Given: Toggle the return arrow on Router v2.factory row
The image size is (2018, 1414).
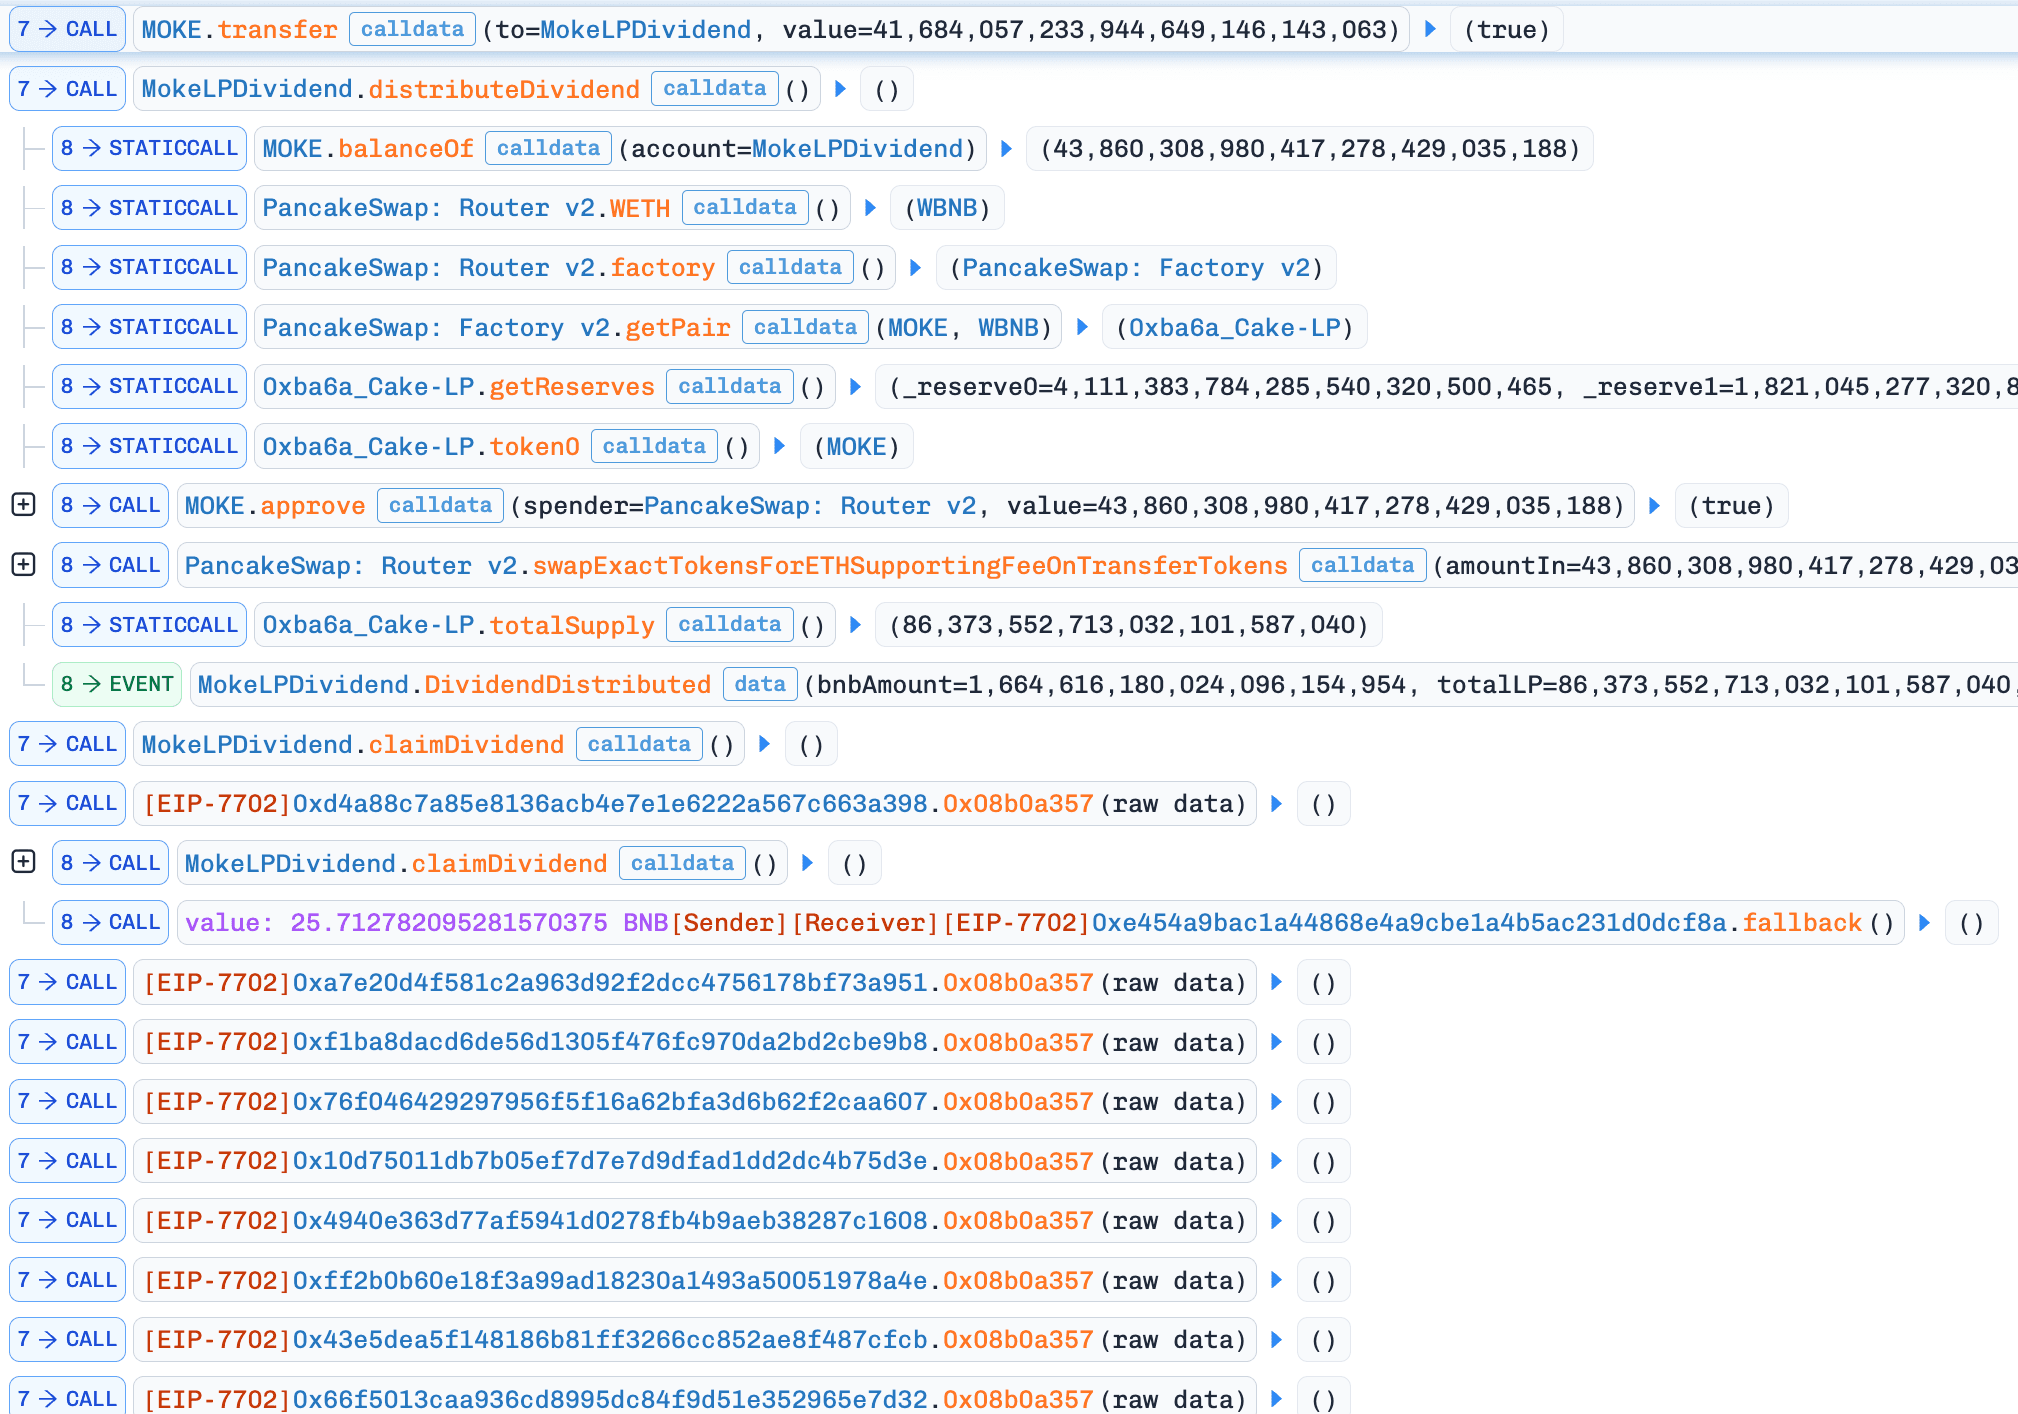Looking at the screenshot, I should 915,267.
